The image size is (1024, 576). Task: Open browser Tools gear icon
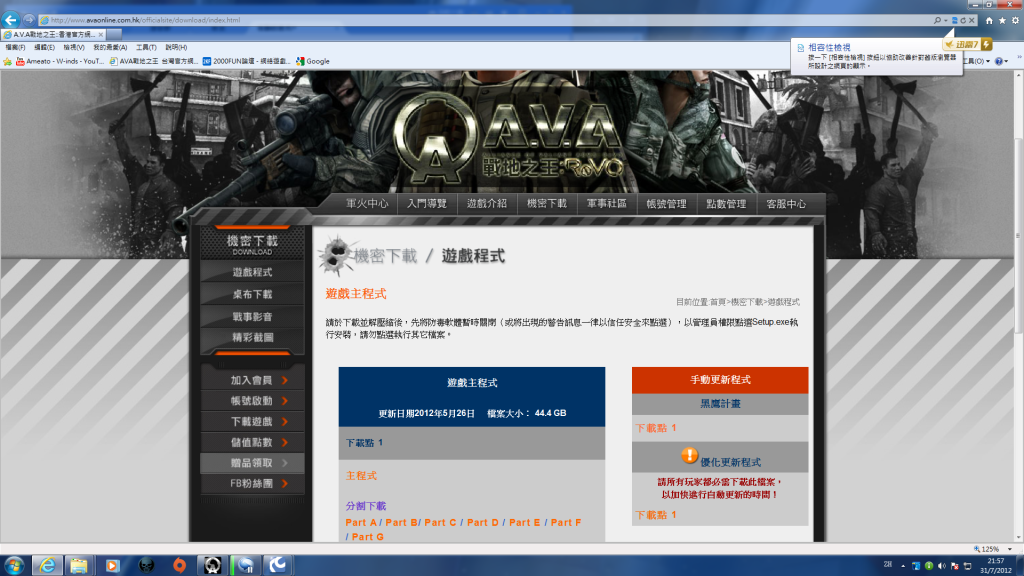pyautogui.click(x=1016, y=20)
